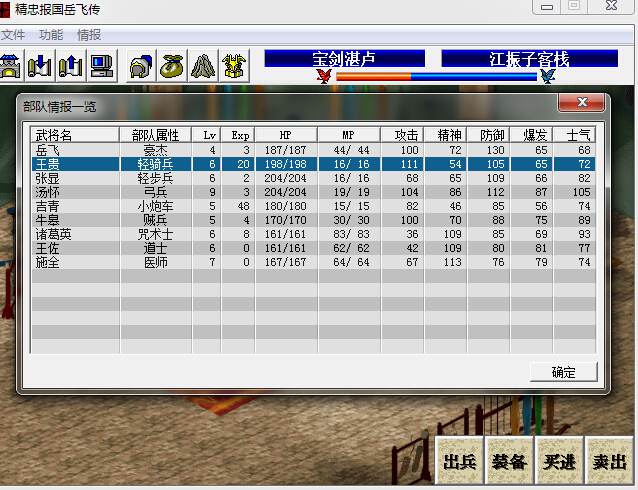
Task: Click the 小炮车 troop type cell
Action: click(x=155, y=206)
